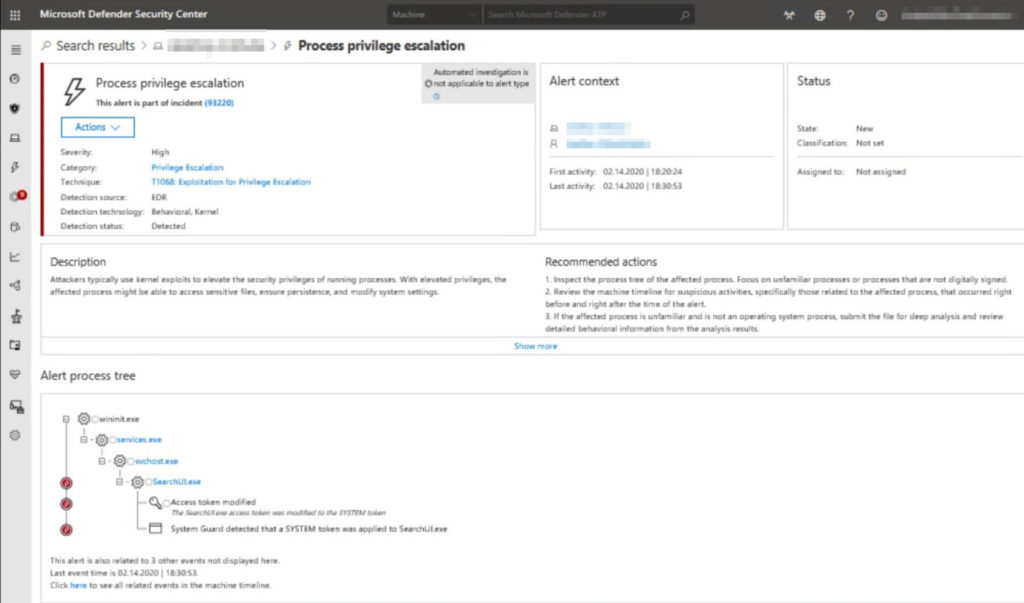
Task: Open the Alerts queue lightning icon
Action: [14, 167]
